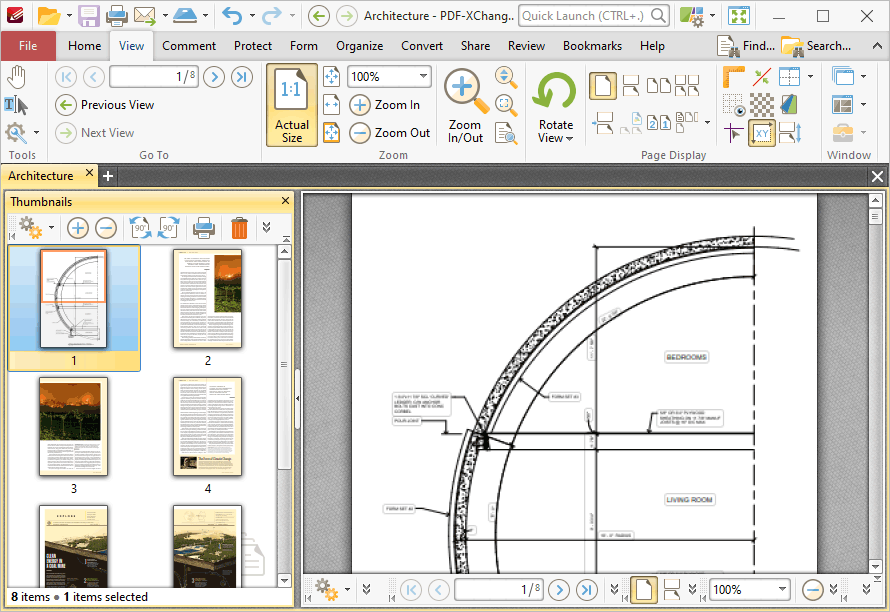Screen dimensions: 890x612
Task: Toggle the highlighted XY coordinates display
Action: [x=762, y=133]
